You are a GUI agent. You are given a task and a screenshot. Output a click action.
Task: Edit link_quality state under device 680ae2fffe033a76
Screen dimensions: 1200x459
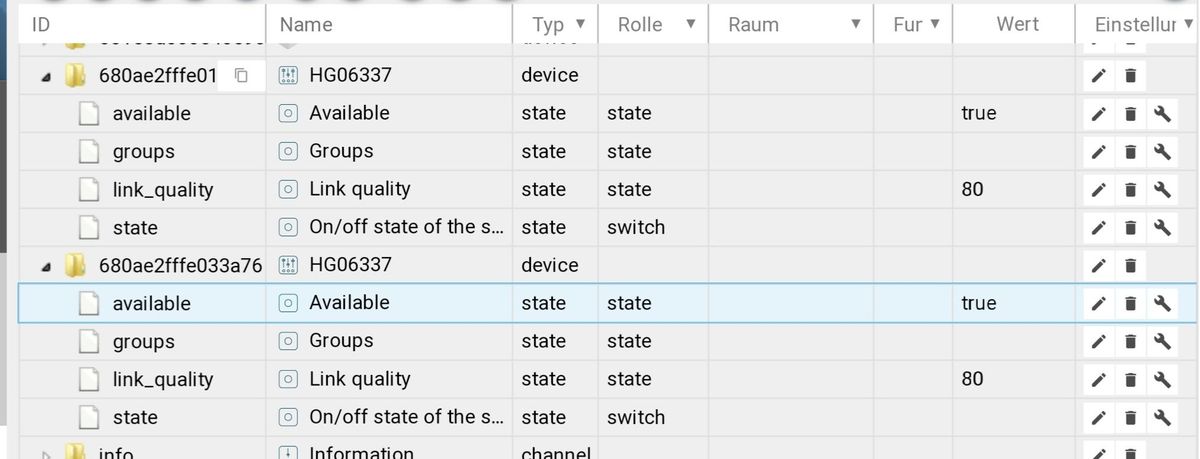(1097, 379)
